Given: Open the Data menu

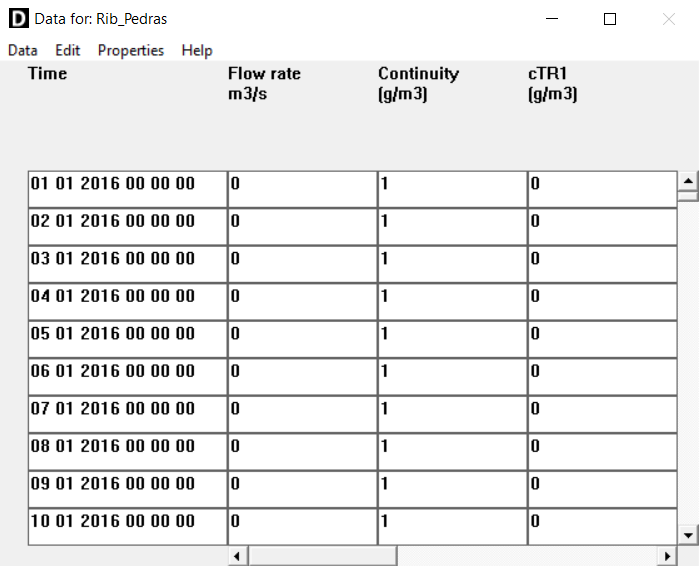Looking at the screenshot, I should (x=23, y=50).
